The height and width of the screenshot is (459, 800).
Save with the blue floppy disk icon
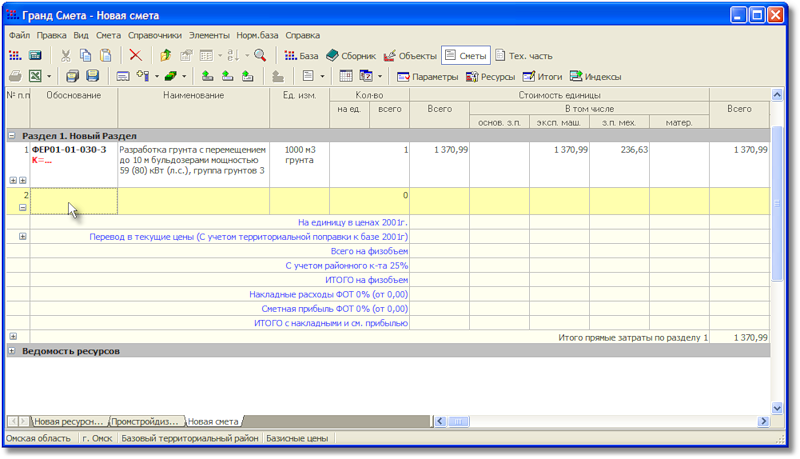coord(92,76)
